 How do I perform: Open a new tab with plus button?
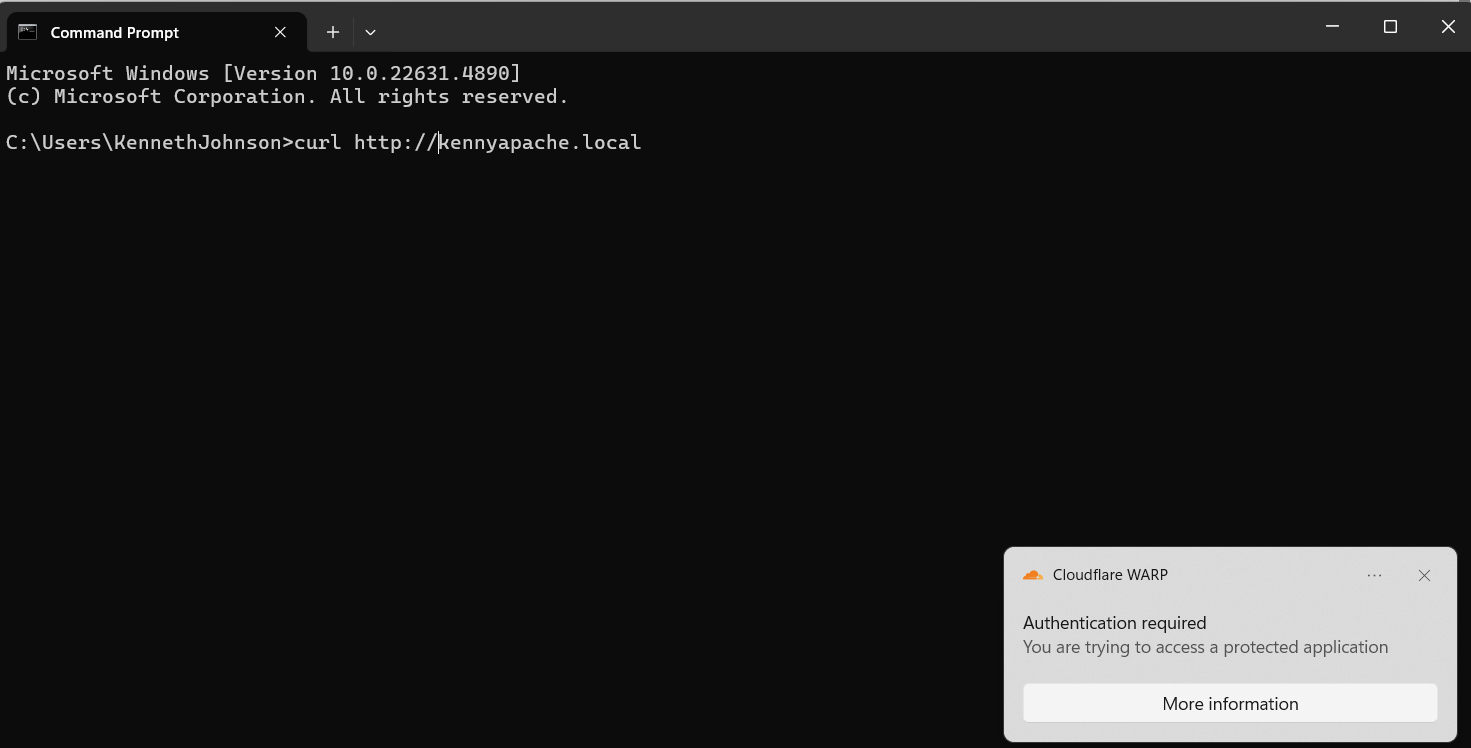coord(333,32)
